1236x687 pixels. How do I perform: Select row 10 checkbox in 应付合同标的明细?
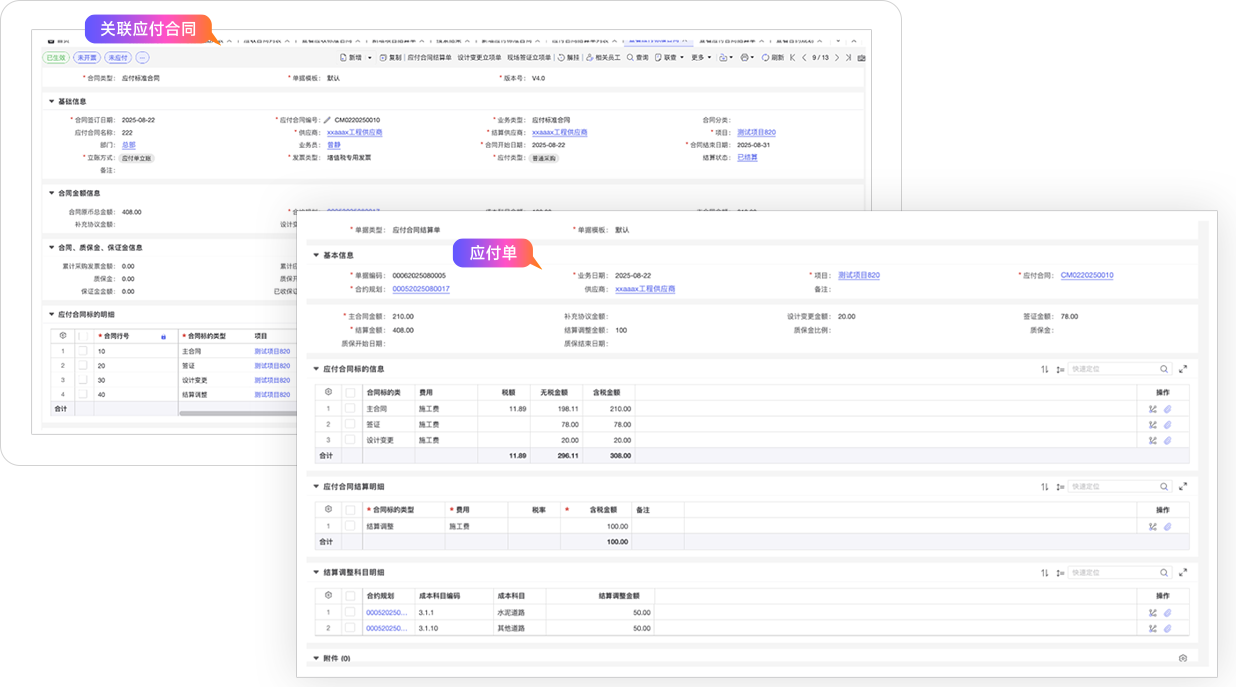point(83,351)
